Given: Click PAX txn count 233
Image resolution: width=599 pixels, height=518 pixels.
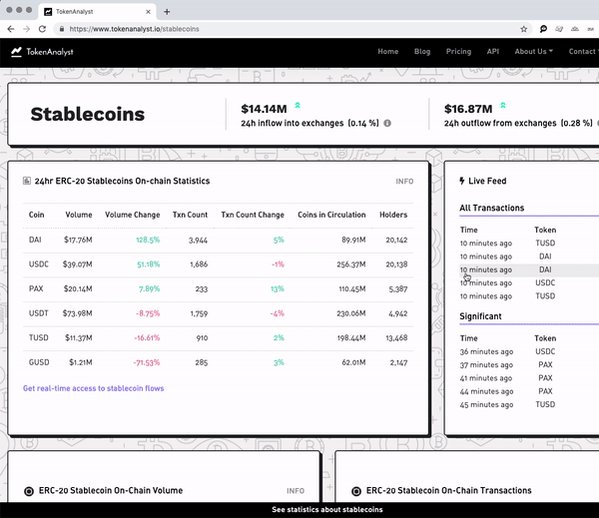Looking at the screenshot, I should point(201,289).
